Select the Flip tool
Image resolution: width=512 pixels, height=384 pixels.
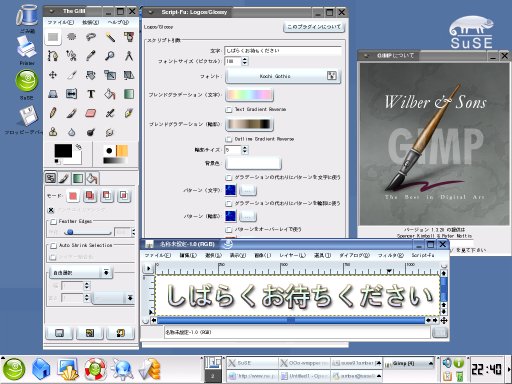click(x=72, y=94)
